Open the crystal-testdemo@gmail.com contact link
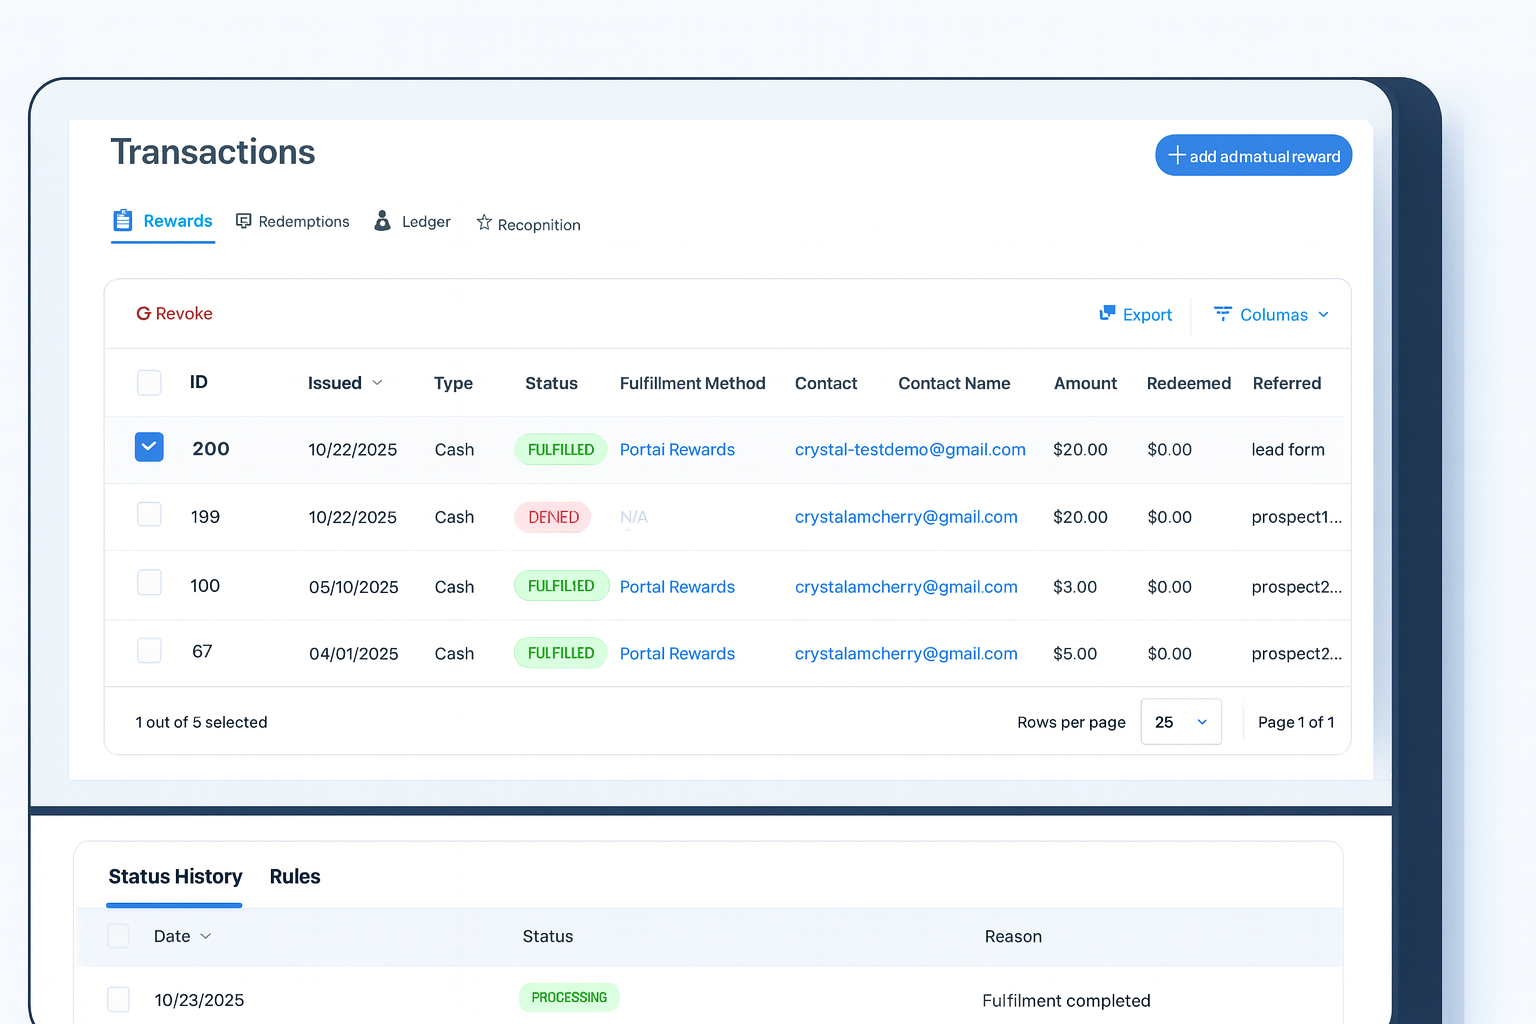Screen dimensions: 1536x1024 (910, 450)
